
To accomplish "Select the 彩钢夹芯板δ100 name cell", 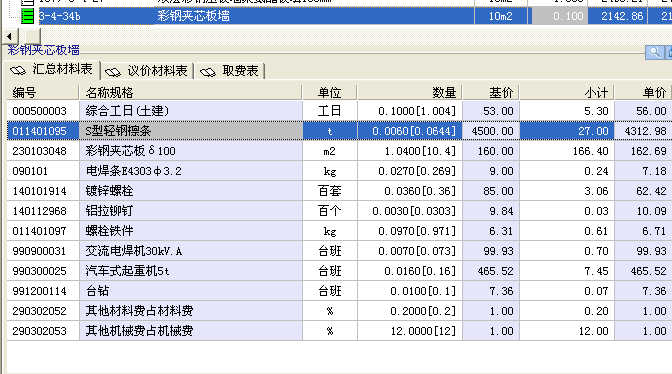I will (191, 151).
